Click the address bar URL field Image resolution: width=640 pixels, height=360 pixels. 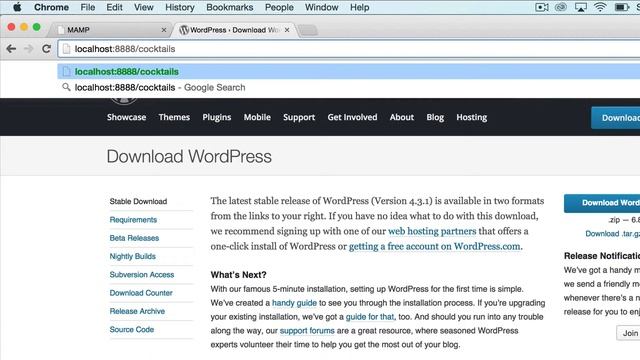coord(349,49)
